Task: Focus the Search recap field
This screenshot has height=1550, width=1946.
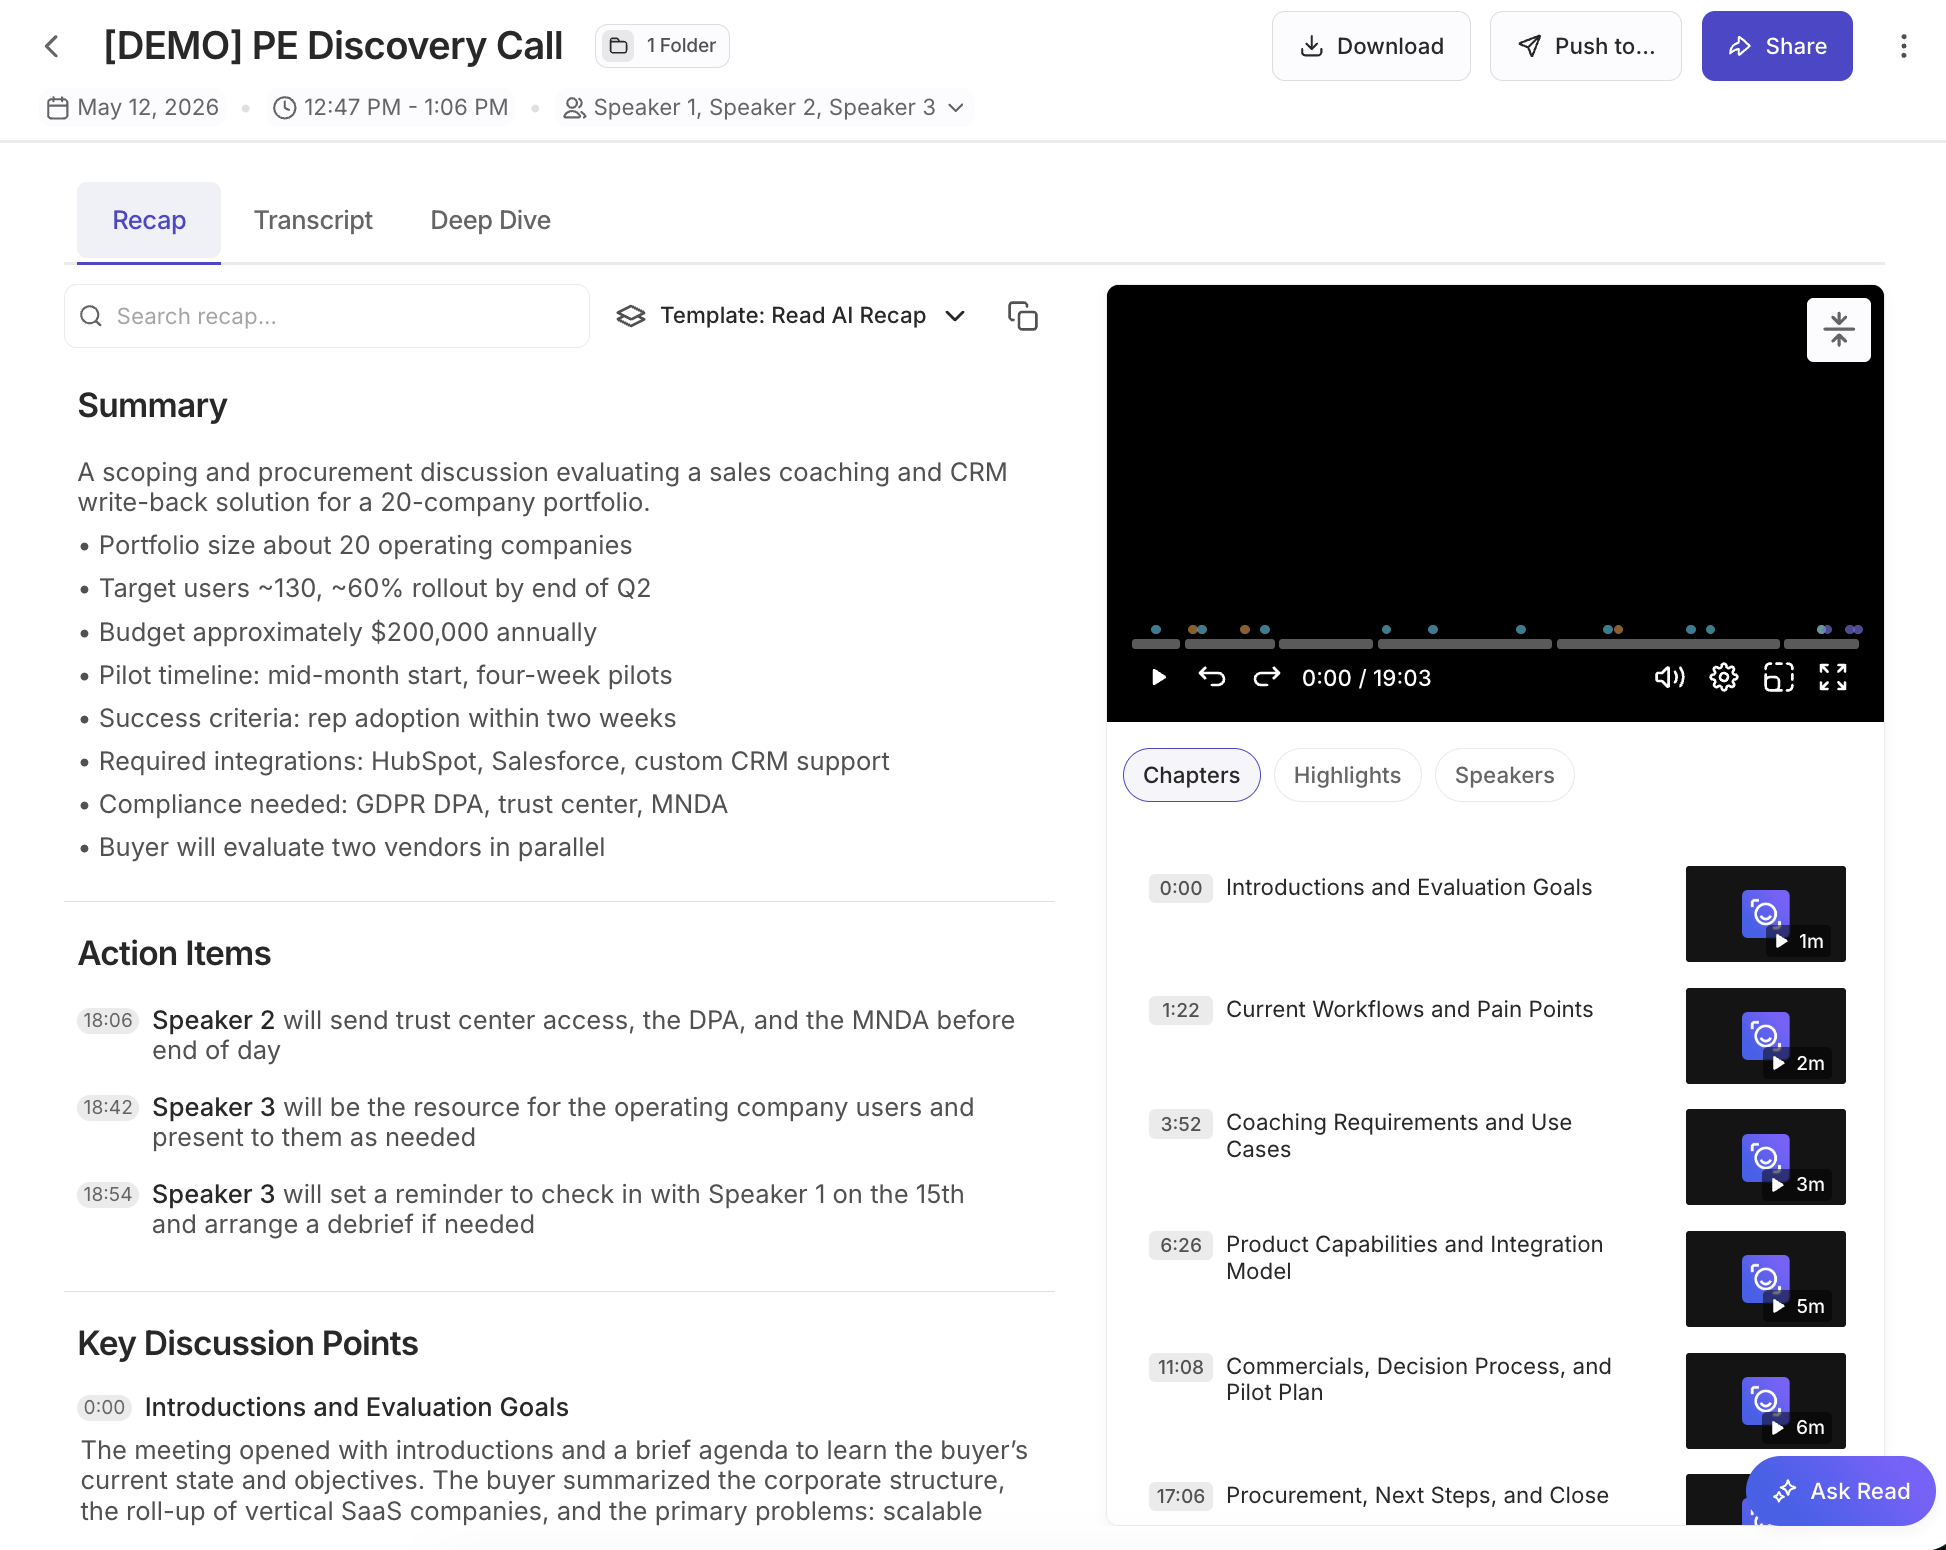Action: point(327,316)
